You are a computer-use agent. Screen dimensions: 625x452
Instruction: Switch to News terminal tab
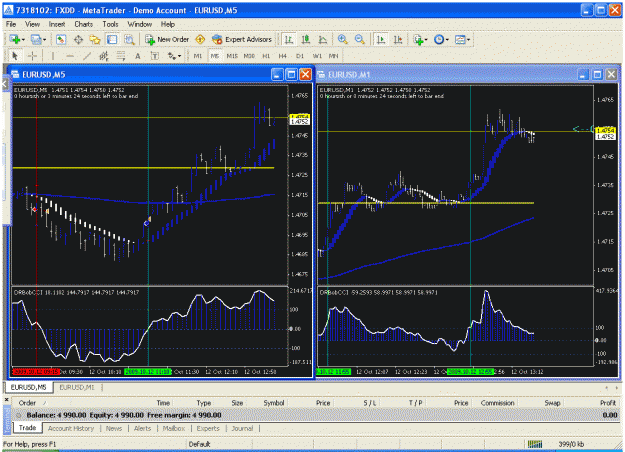(114, 428)
